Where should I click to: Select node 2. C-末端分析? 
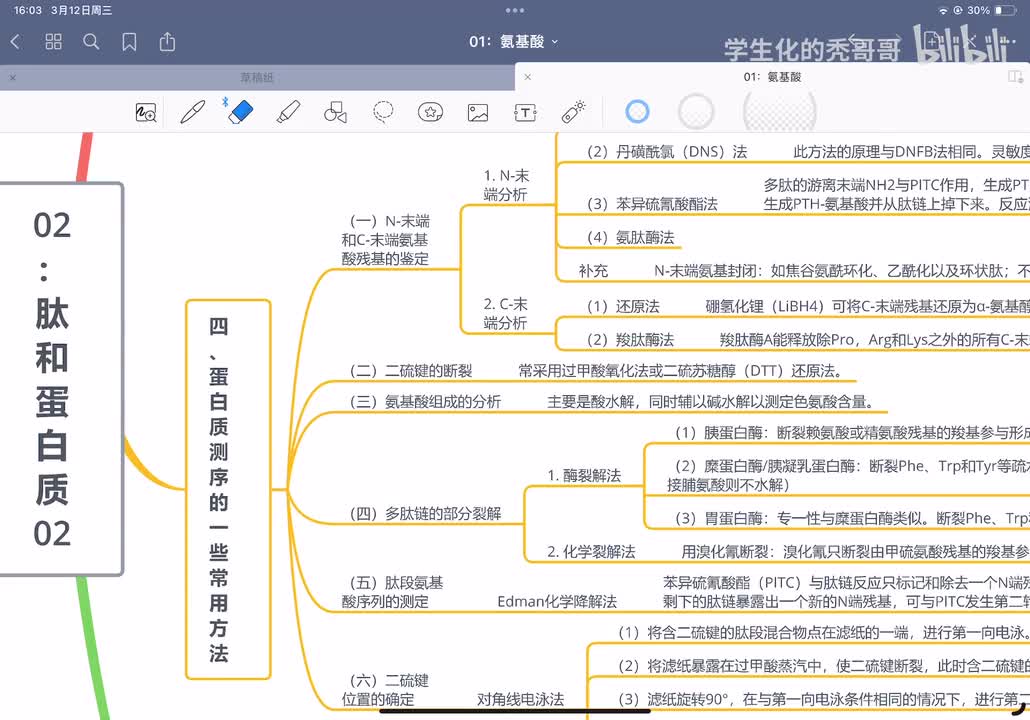[506, 314]
